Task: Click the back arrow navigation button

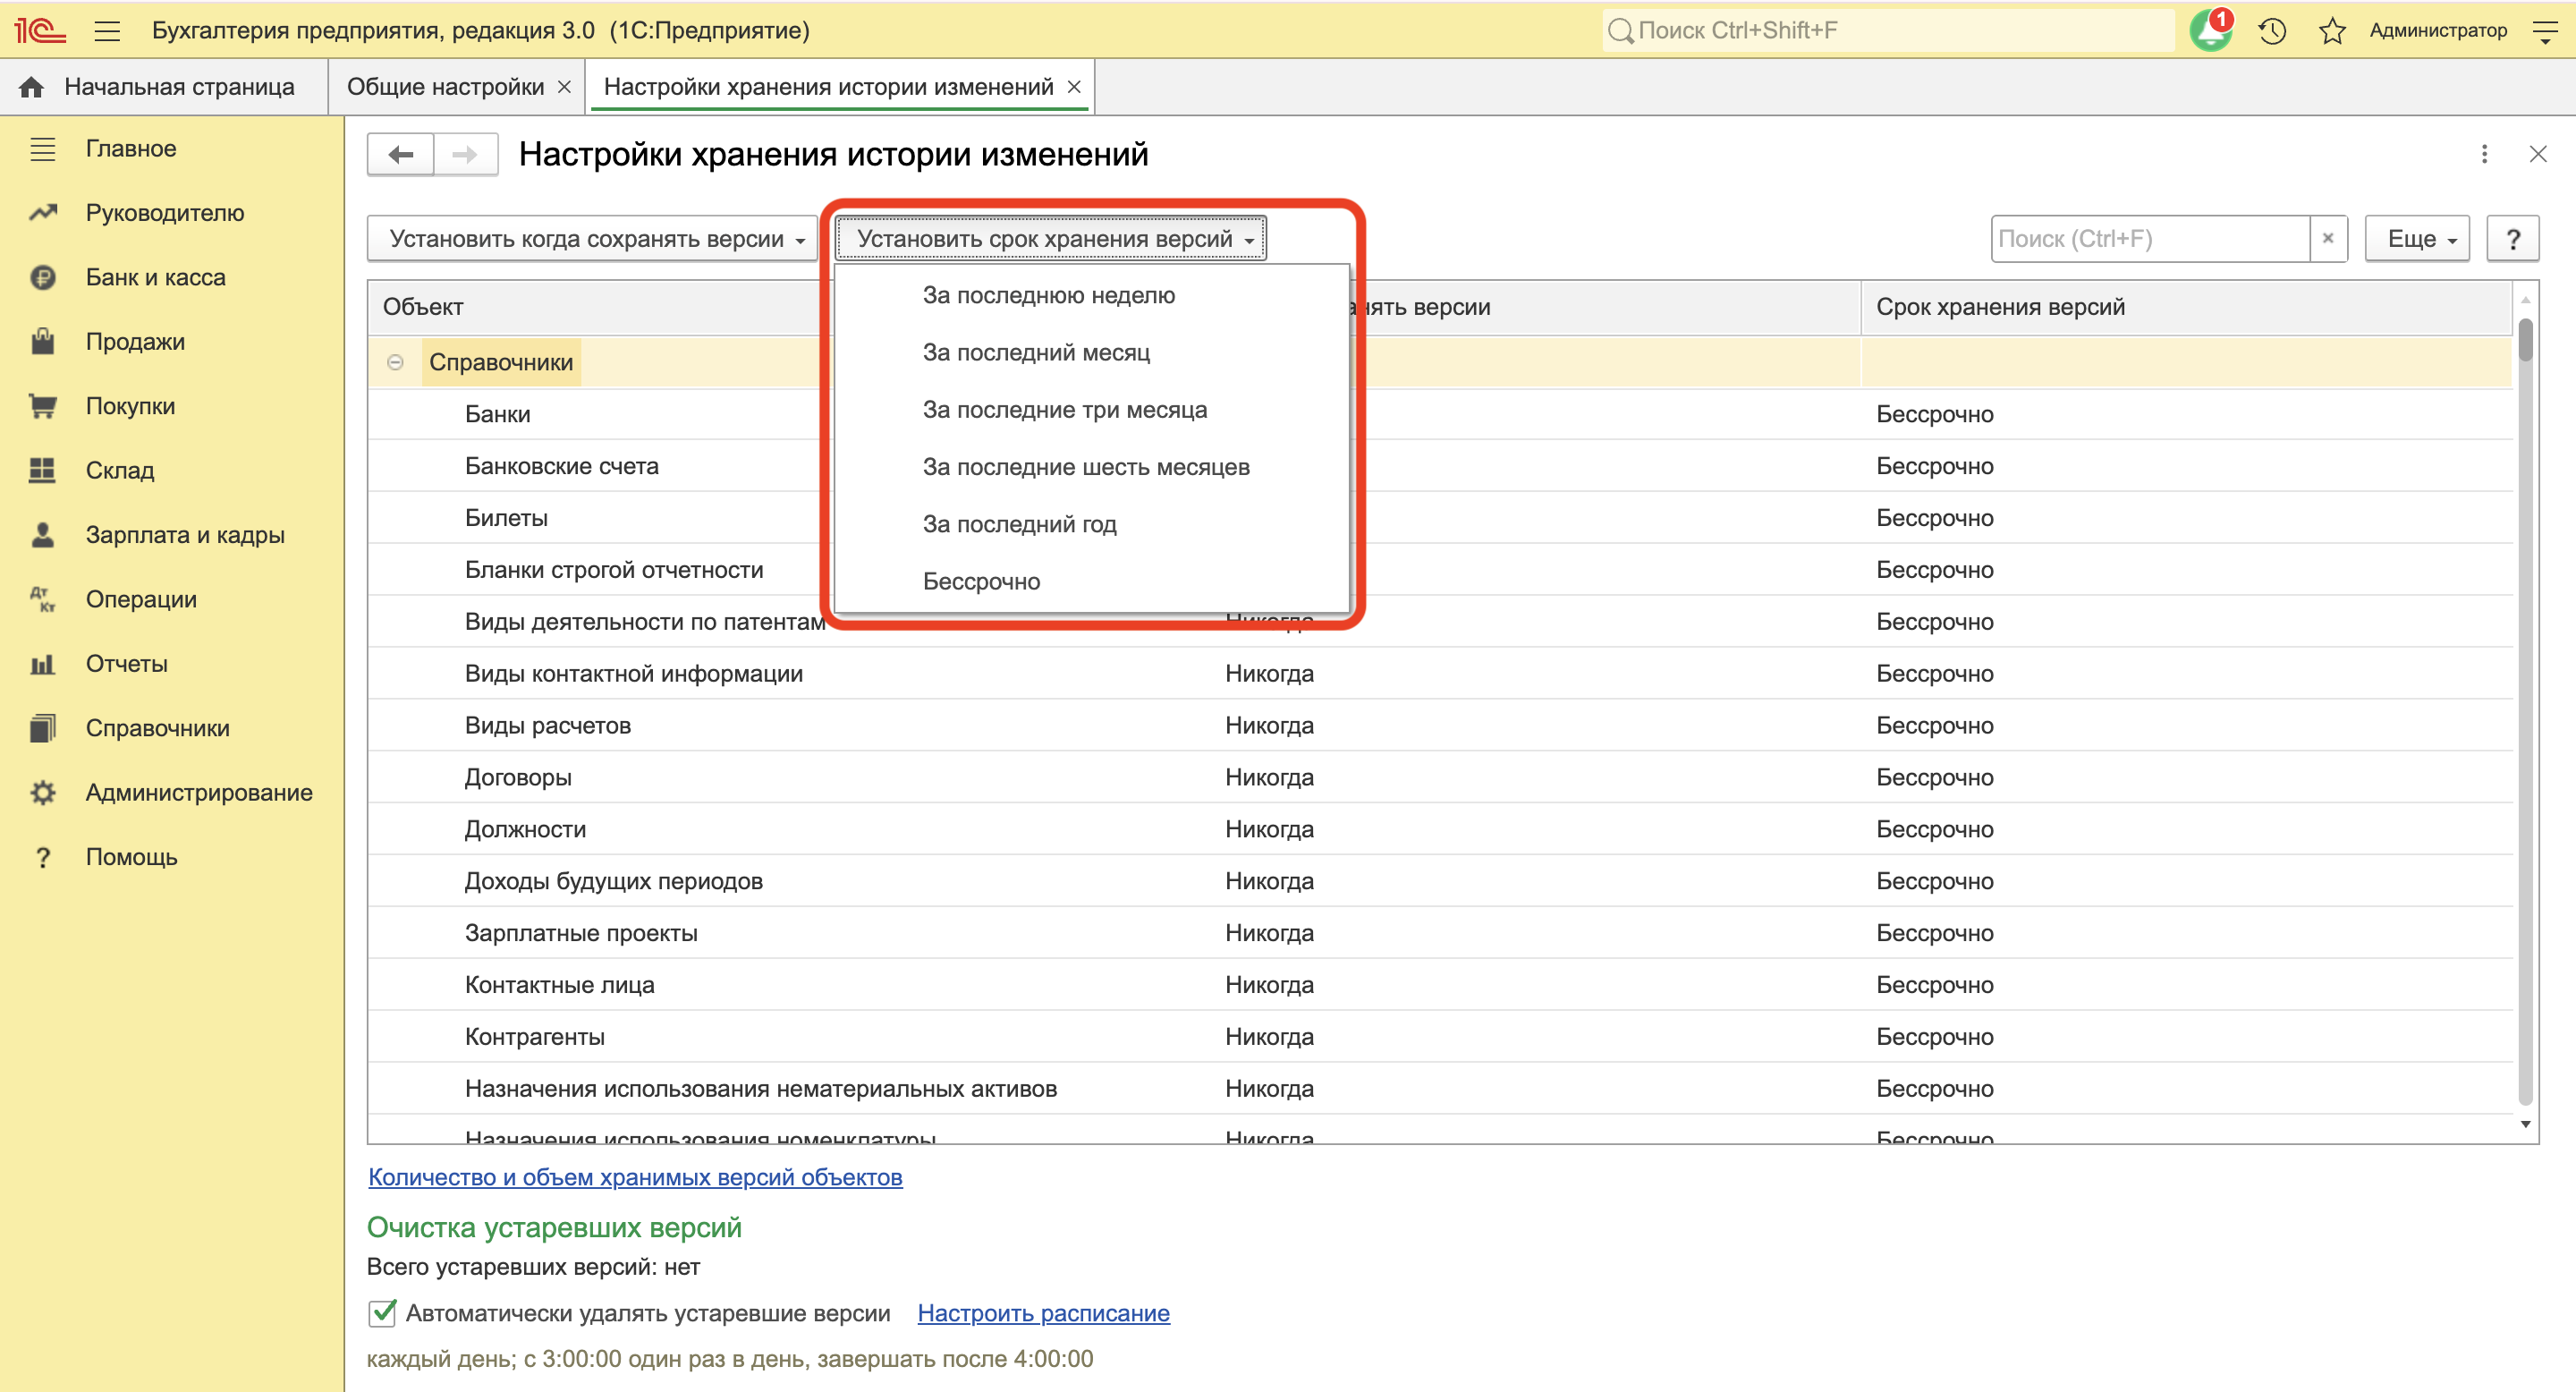Action: (x=401, y=154)
